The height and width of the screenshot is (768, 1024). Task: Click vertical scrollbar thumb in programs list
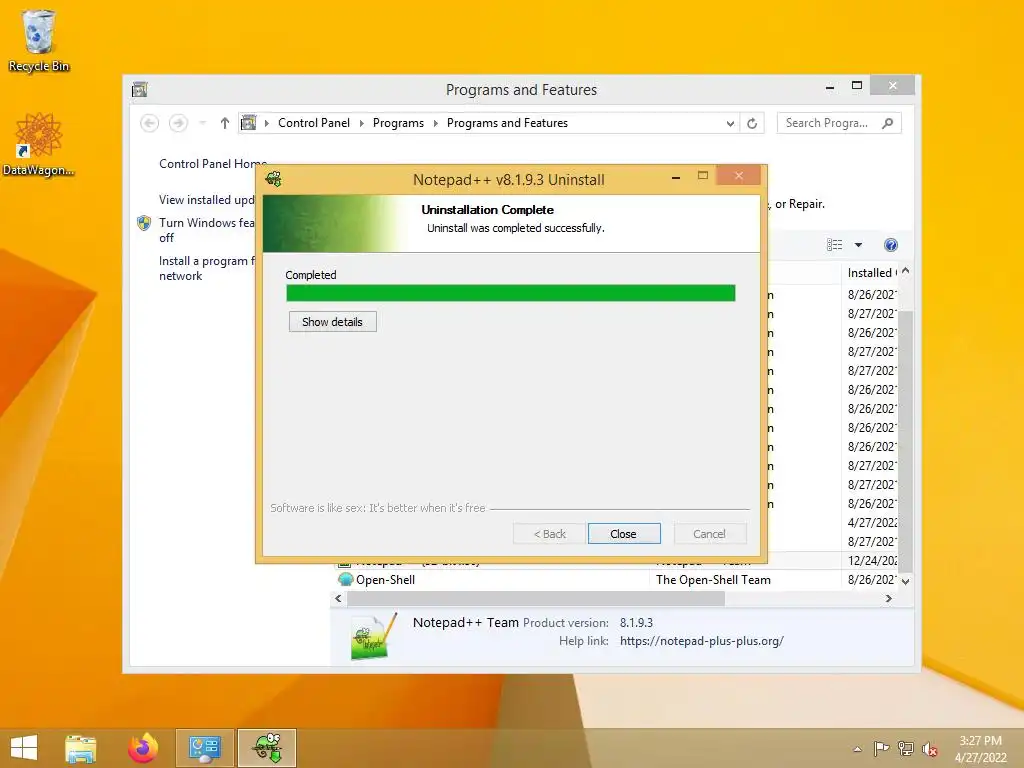(905, 441)
